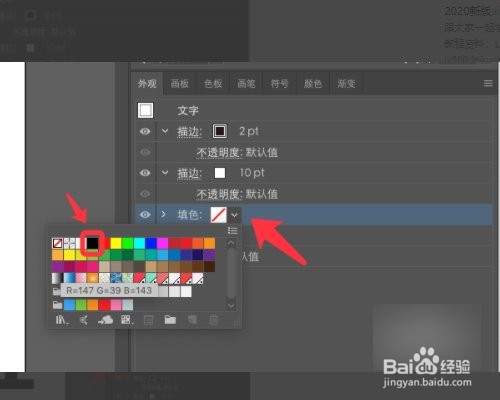
Task: Pick the cyan swatch in top row
Action: [x=139, y=243]
